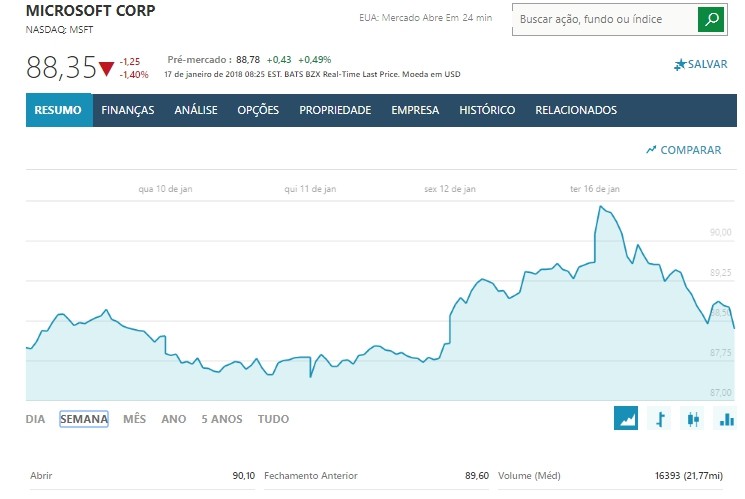Select the column bar chart icon
The height and width of the screenshot is (499, 745).
click(726, 419)
